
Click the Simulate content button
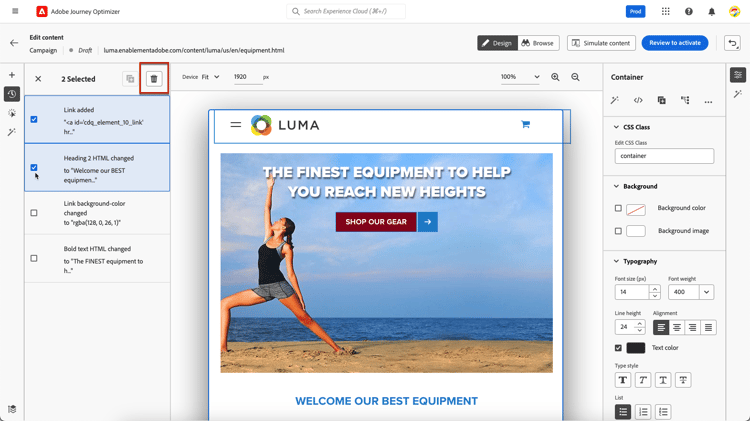coord(601,43)
